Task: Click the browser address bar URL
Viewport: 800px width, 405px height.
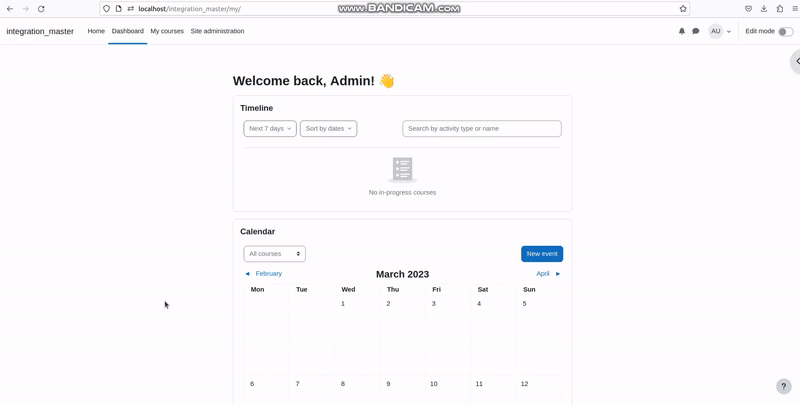Action: coord(189,9)
